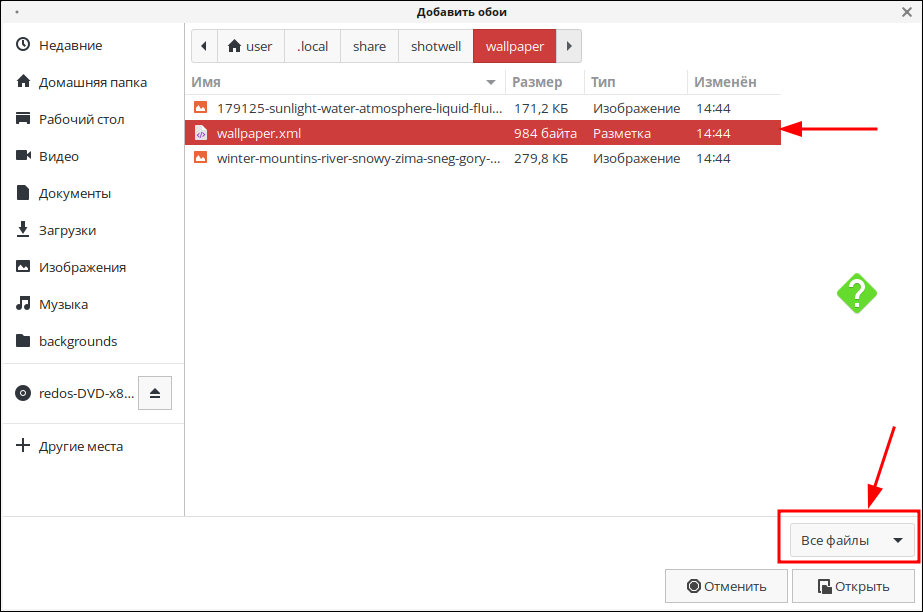Click the eject icon next to redos-DVD
Image resolution: width=923 pixels, height=612 pixels.
155,393
